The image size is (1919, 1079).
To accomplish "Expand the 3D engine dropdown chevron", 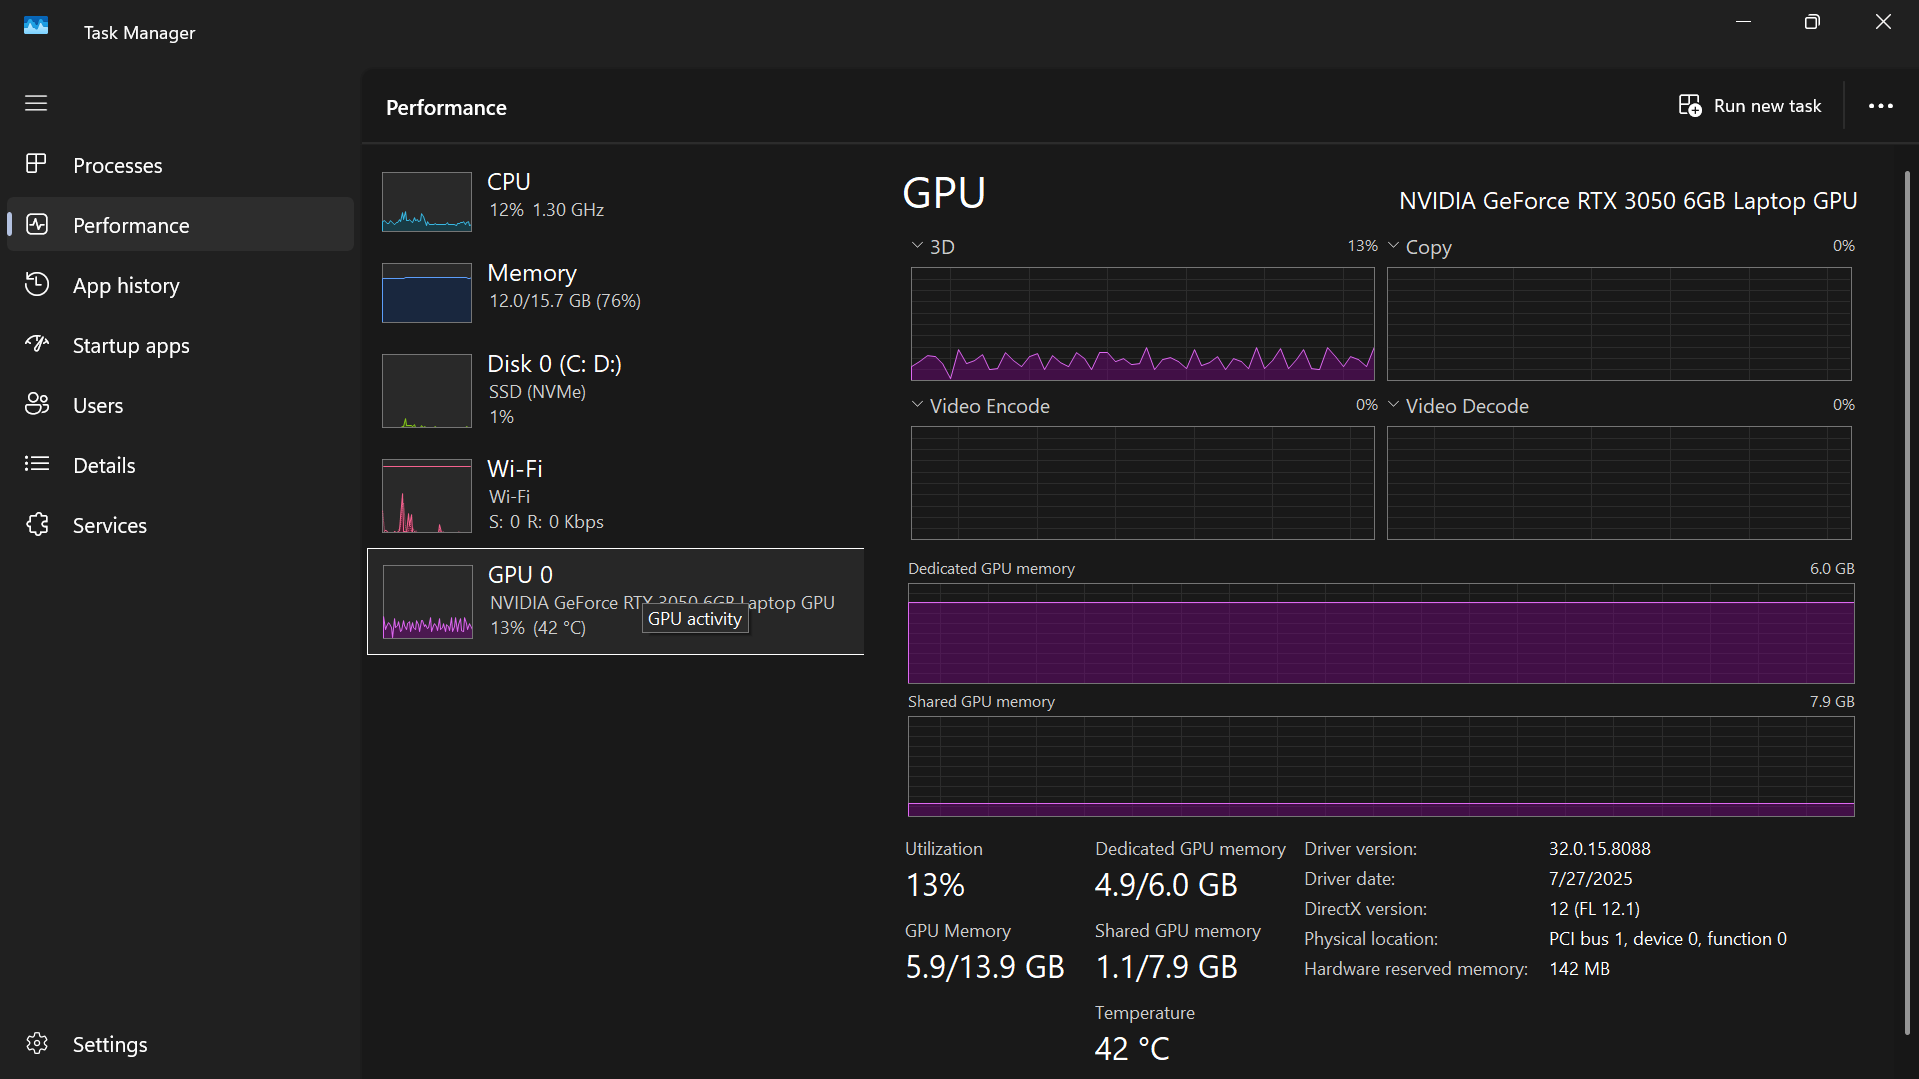I will (x=917, y=245).
